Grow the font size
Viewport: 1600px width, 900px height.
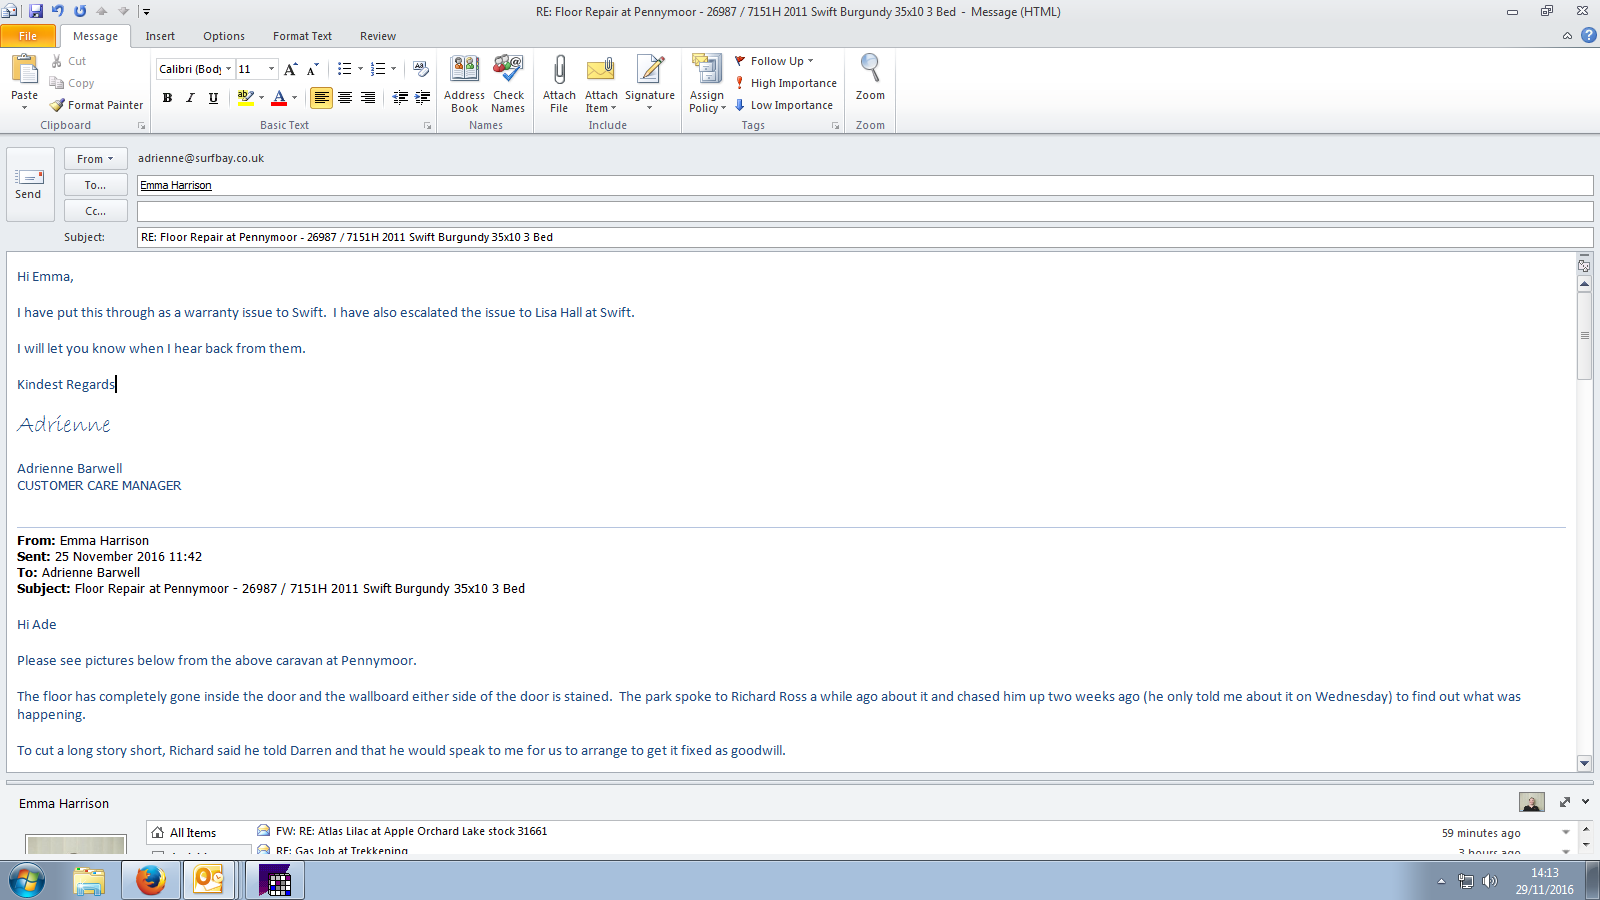(290, 69)
